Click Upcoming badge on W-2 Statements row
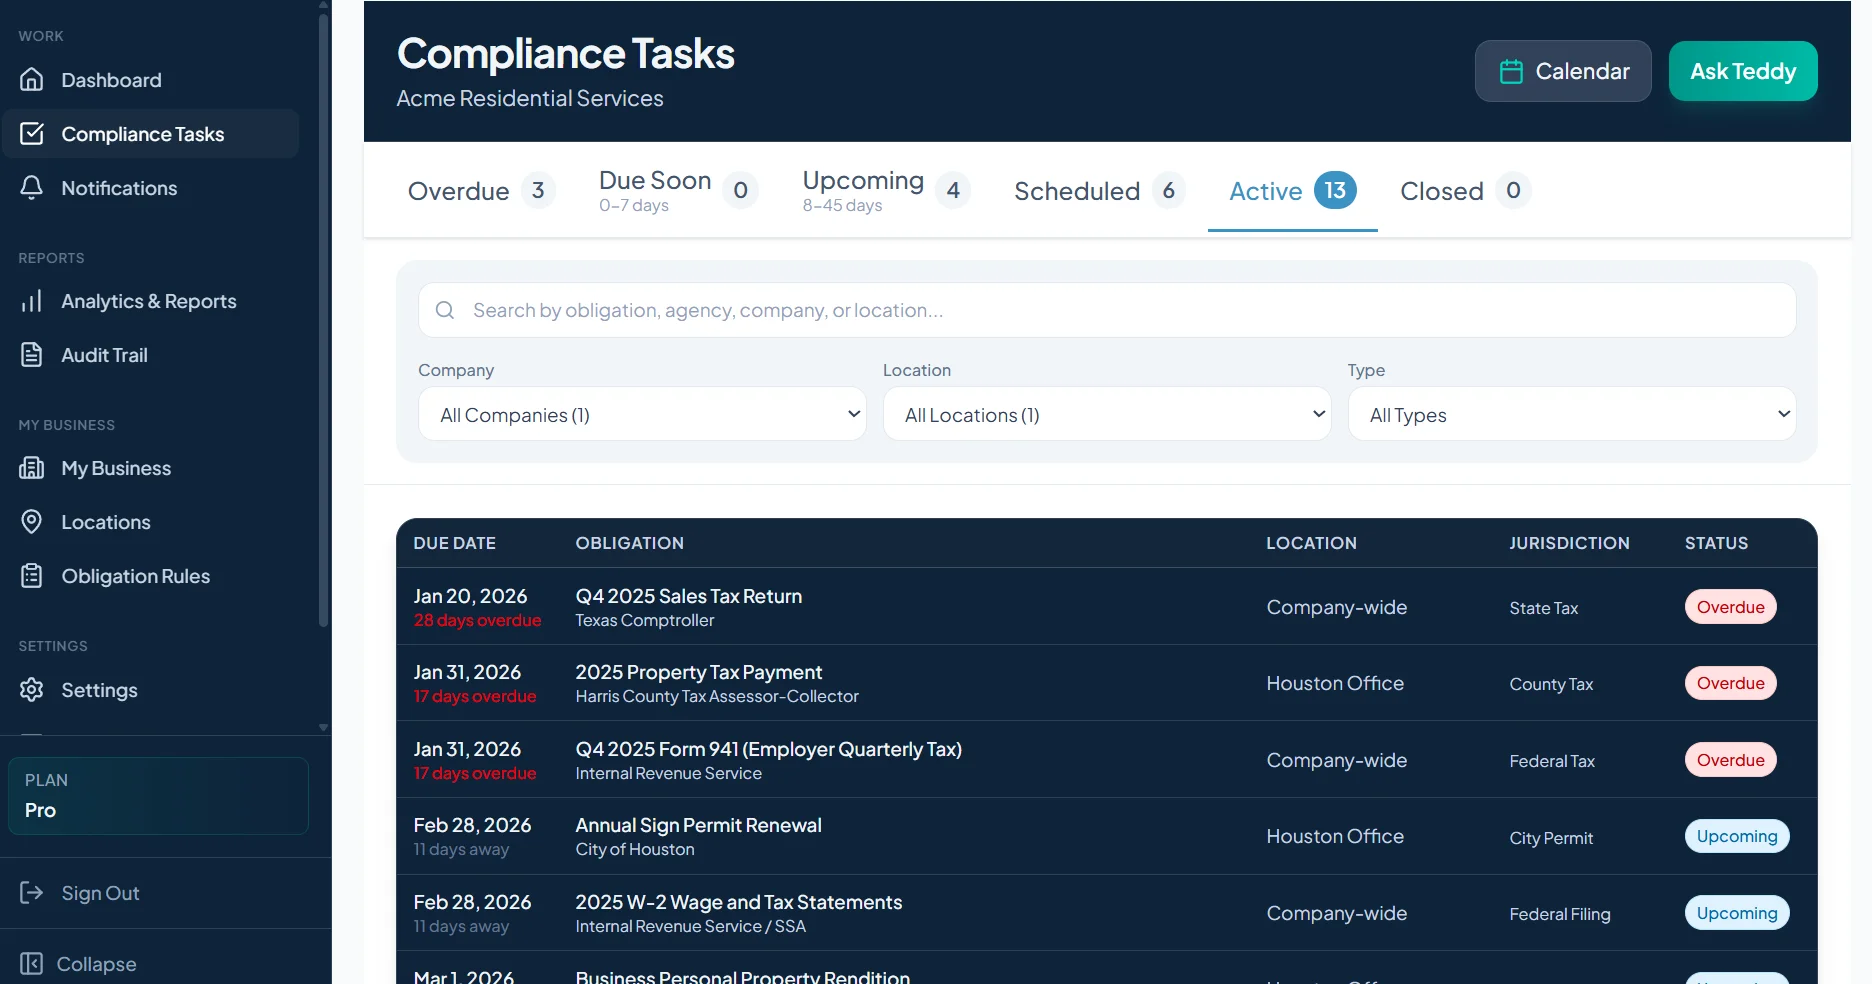Viewport: 1872px width, 984px height. tap(1737, 913)
